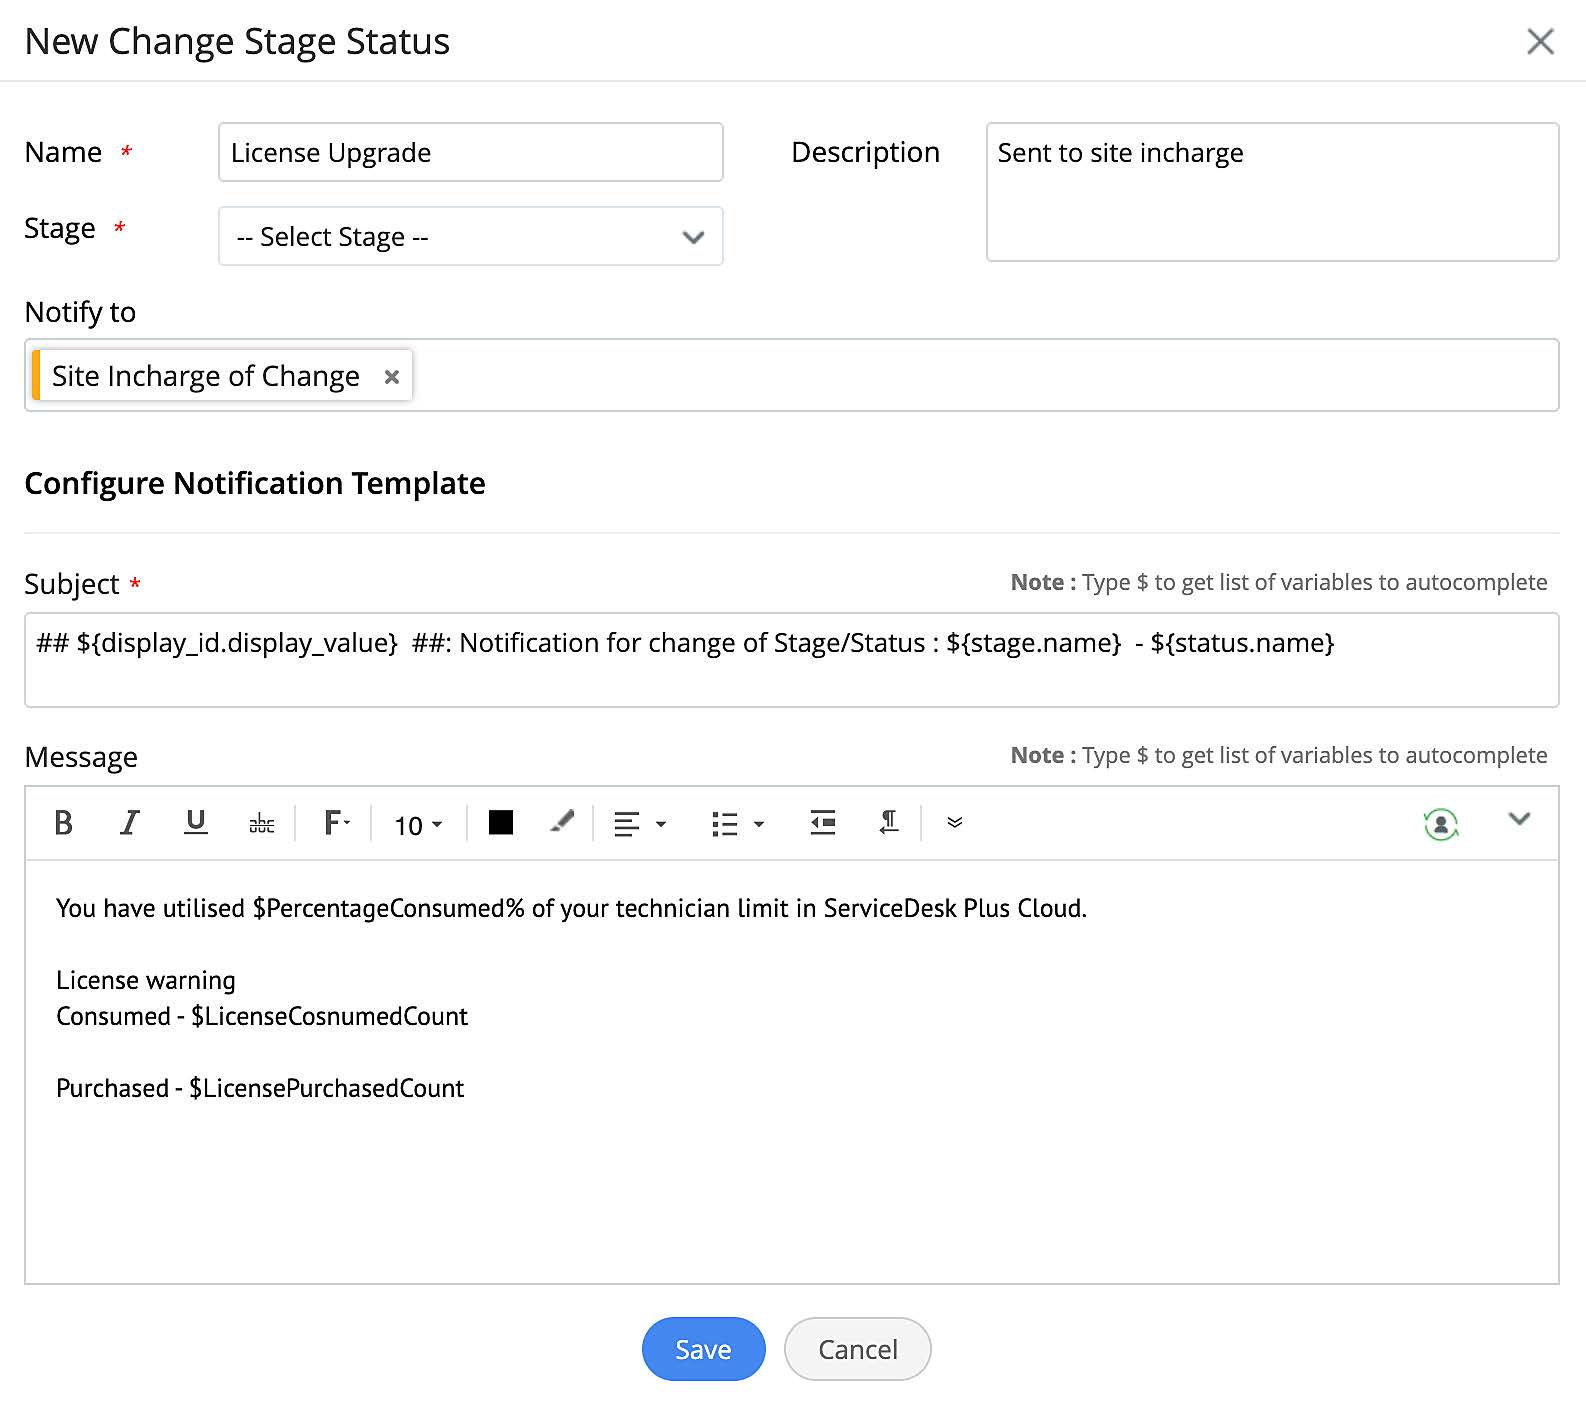Expand the text alignment options
This screenshot has width=1586, height=1421.
pyautogui.click(x=639, y=824)
